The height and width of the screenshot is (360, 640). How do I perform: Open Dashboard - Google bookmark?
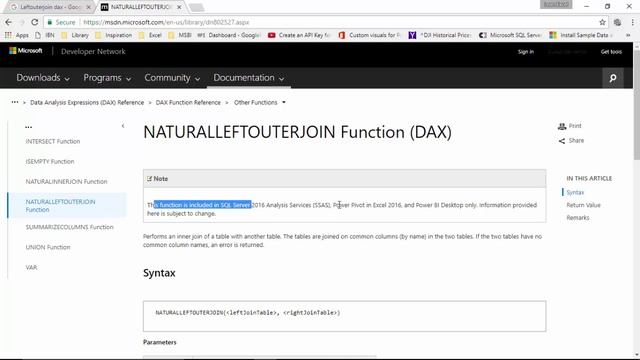229,36
